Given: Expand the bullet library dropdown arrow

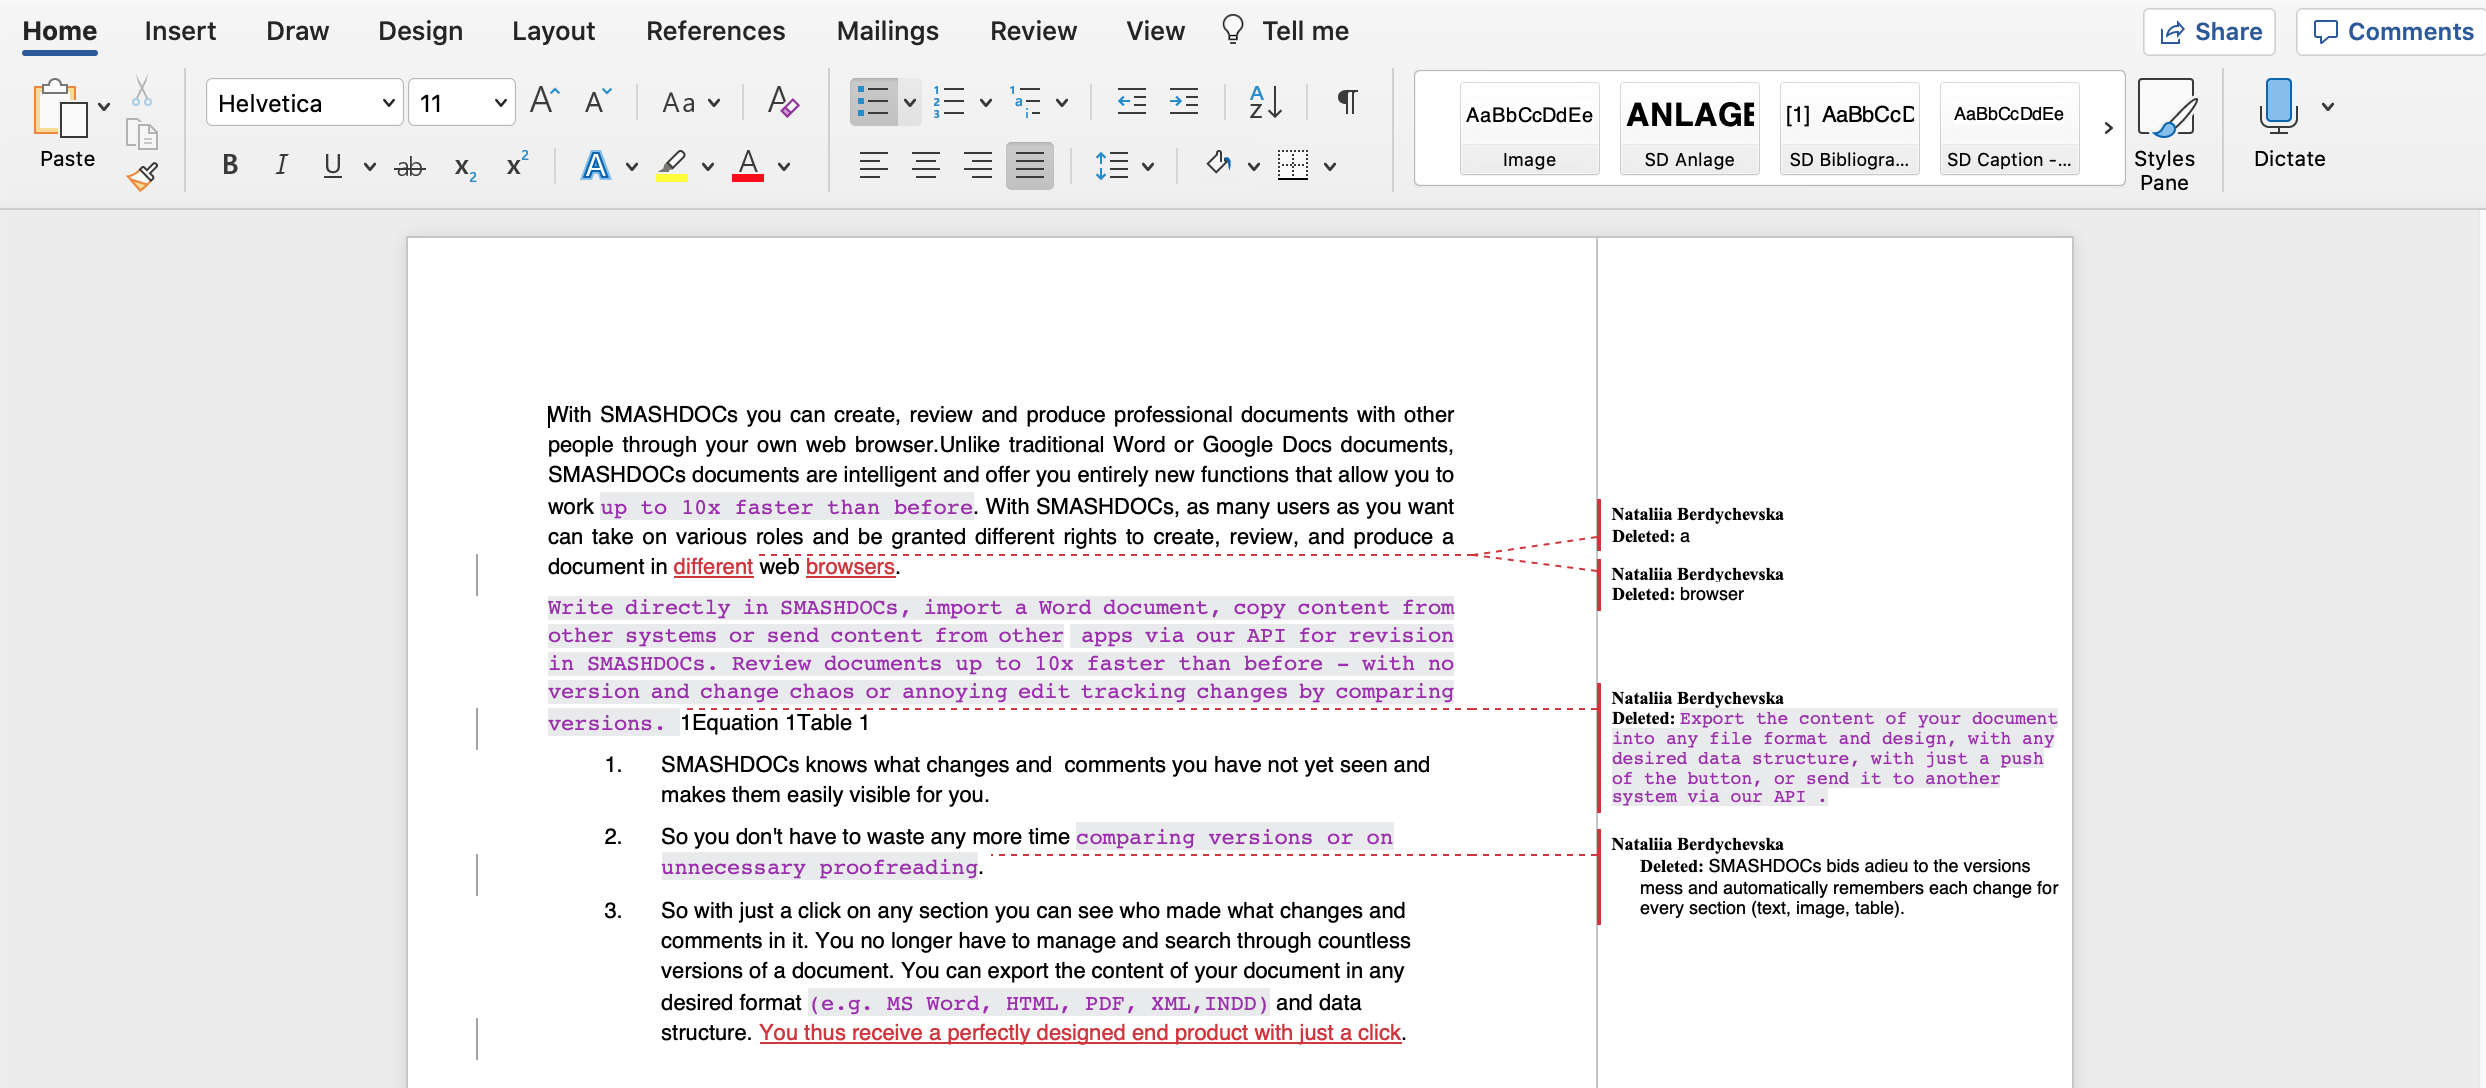Looking at the screenshot, I should point(909,102).
